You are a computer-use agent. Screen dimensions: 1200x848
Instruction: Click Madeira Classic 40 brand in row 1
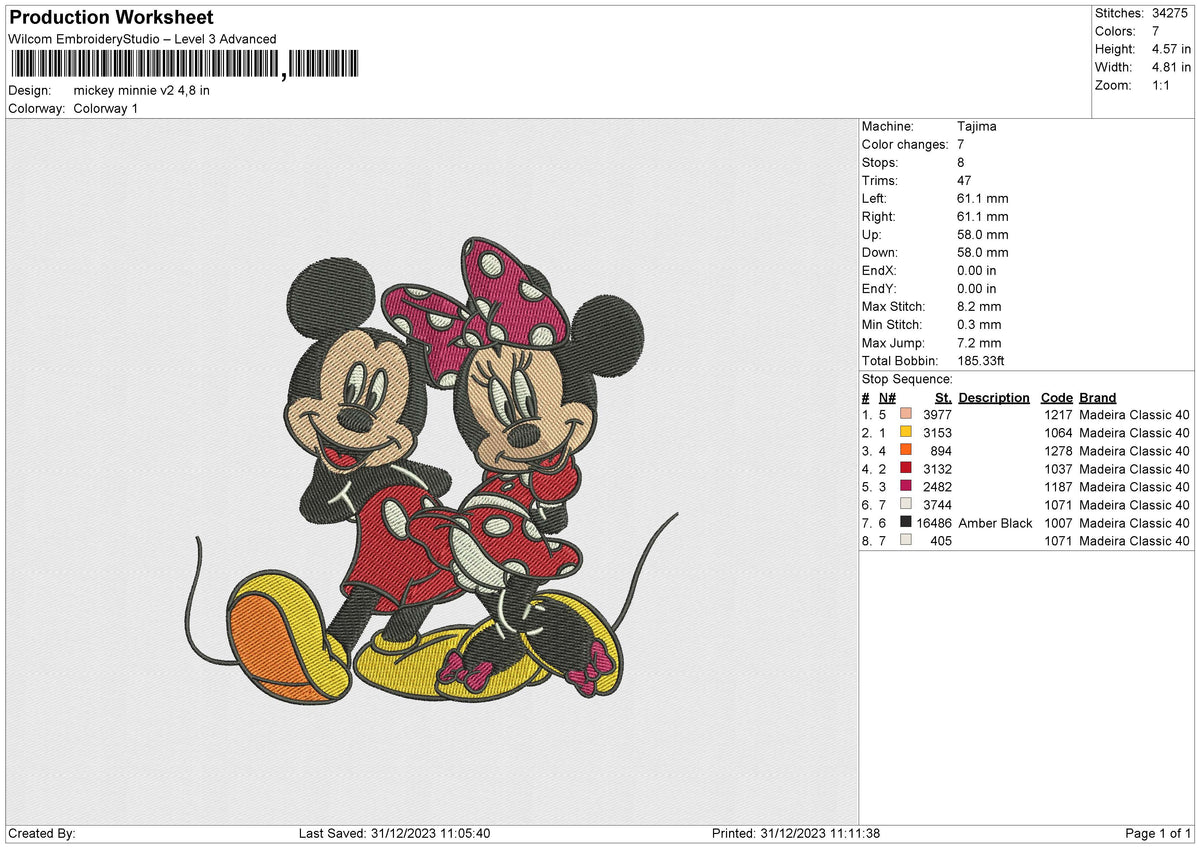click(x=1135, y=414)
